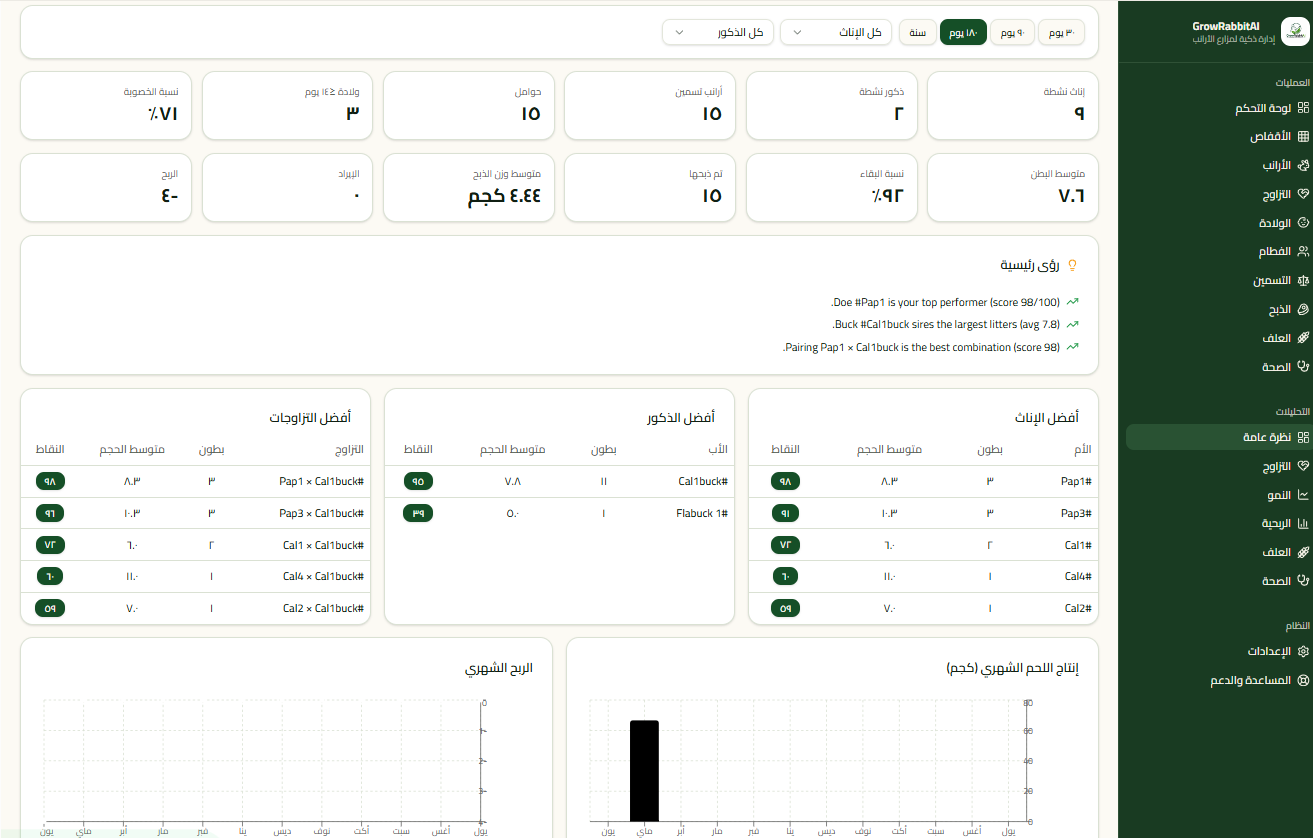The width and height of the screenshot is (1313, 838).
Task: Click trend icon beside Buck #Cal1buck insight
Action: click(x=1073, y=324)
